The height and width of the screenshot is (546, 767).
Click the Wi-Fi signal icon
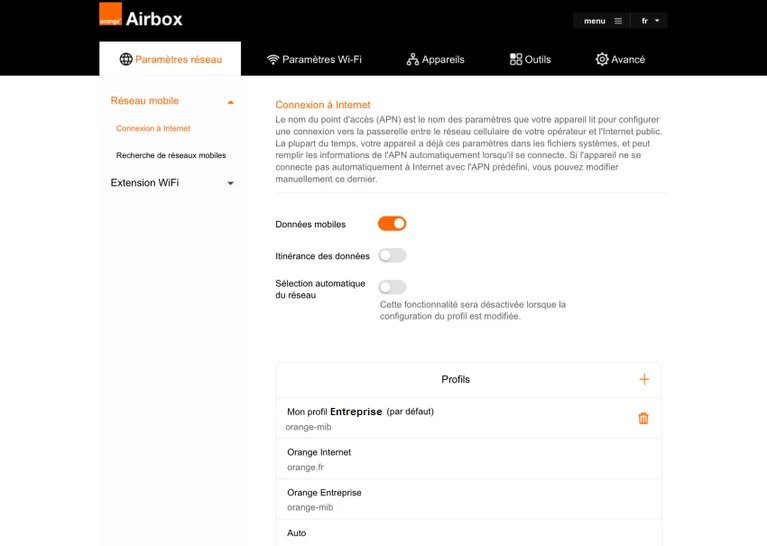(273, 60)
